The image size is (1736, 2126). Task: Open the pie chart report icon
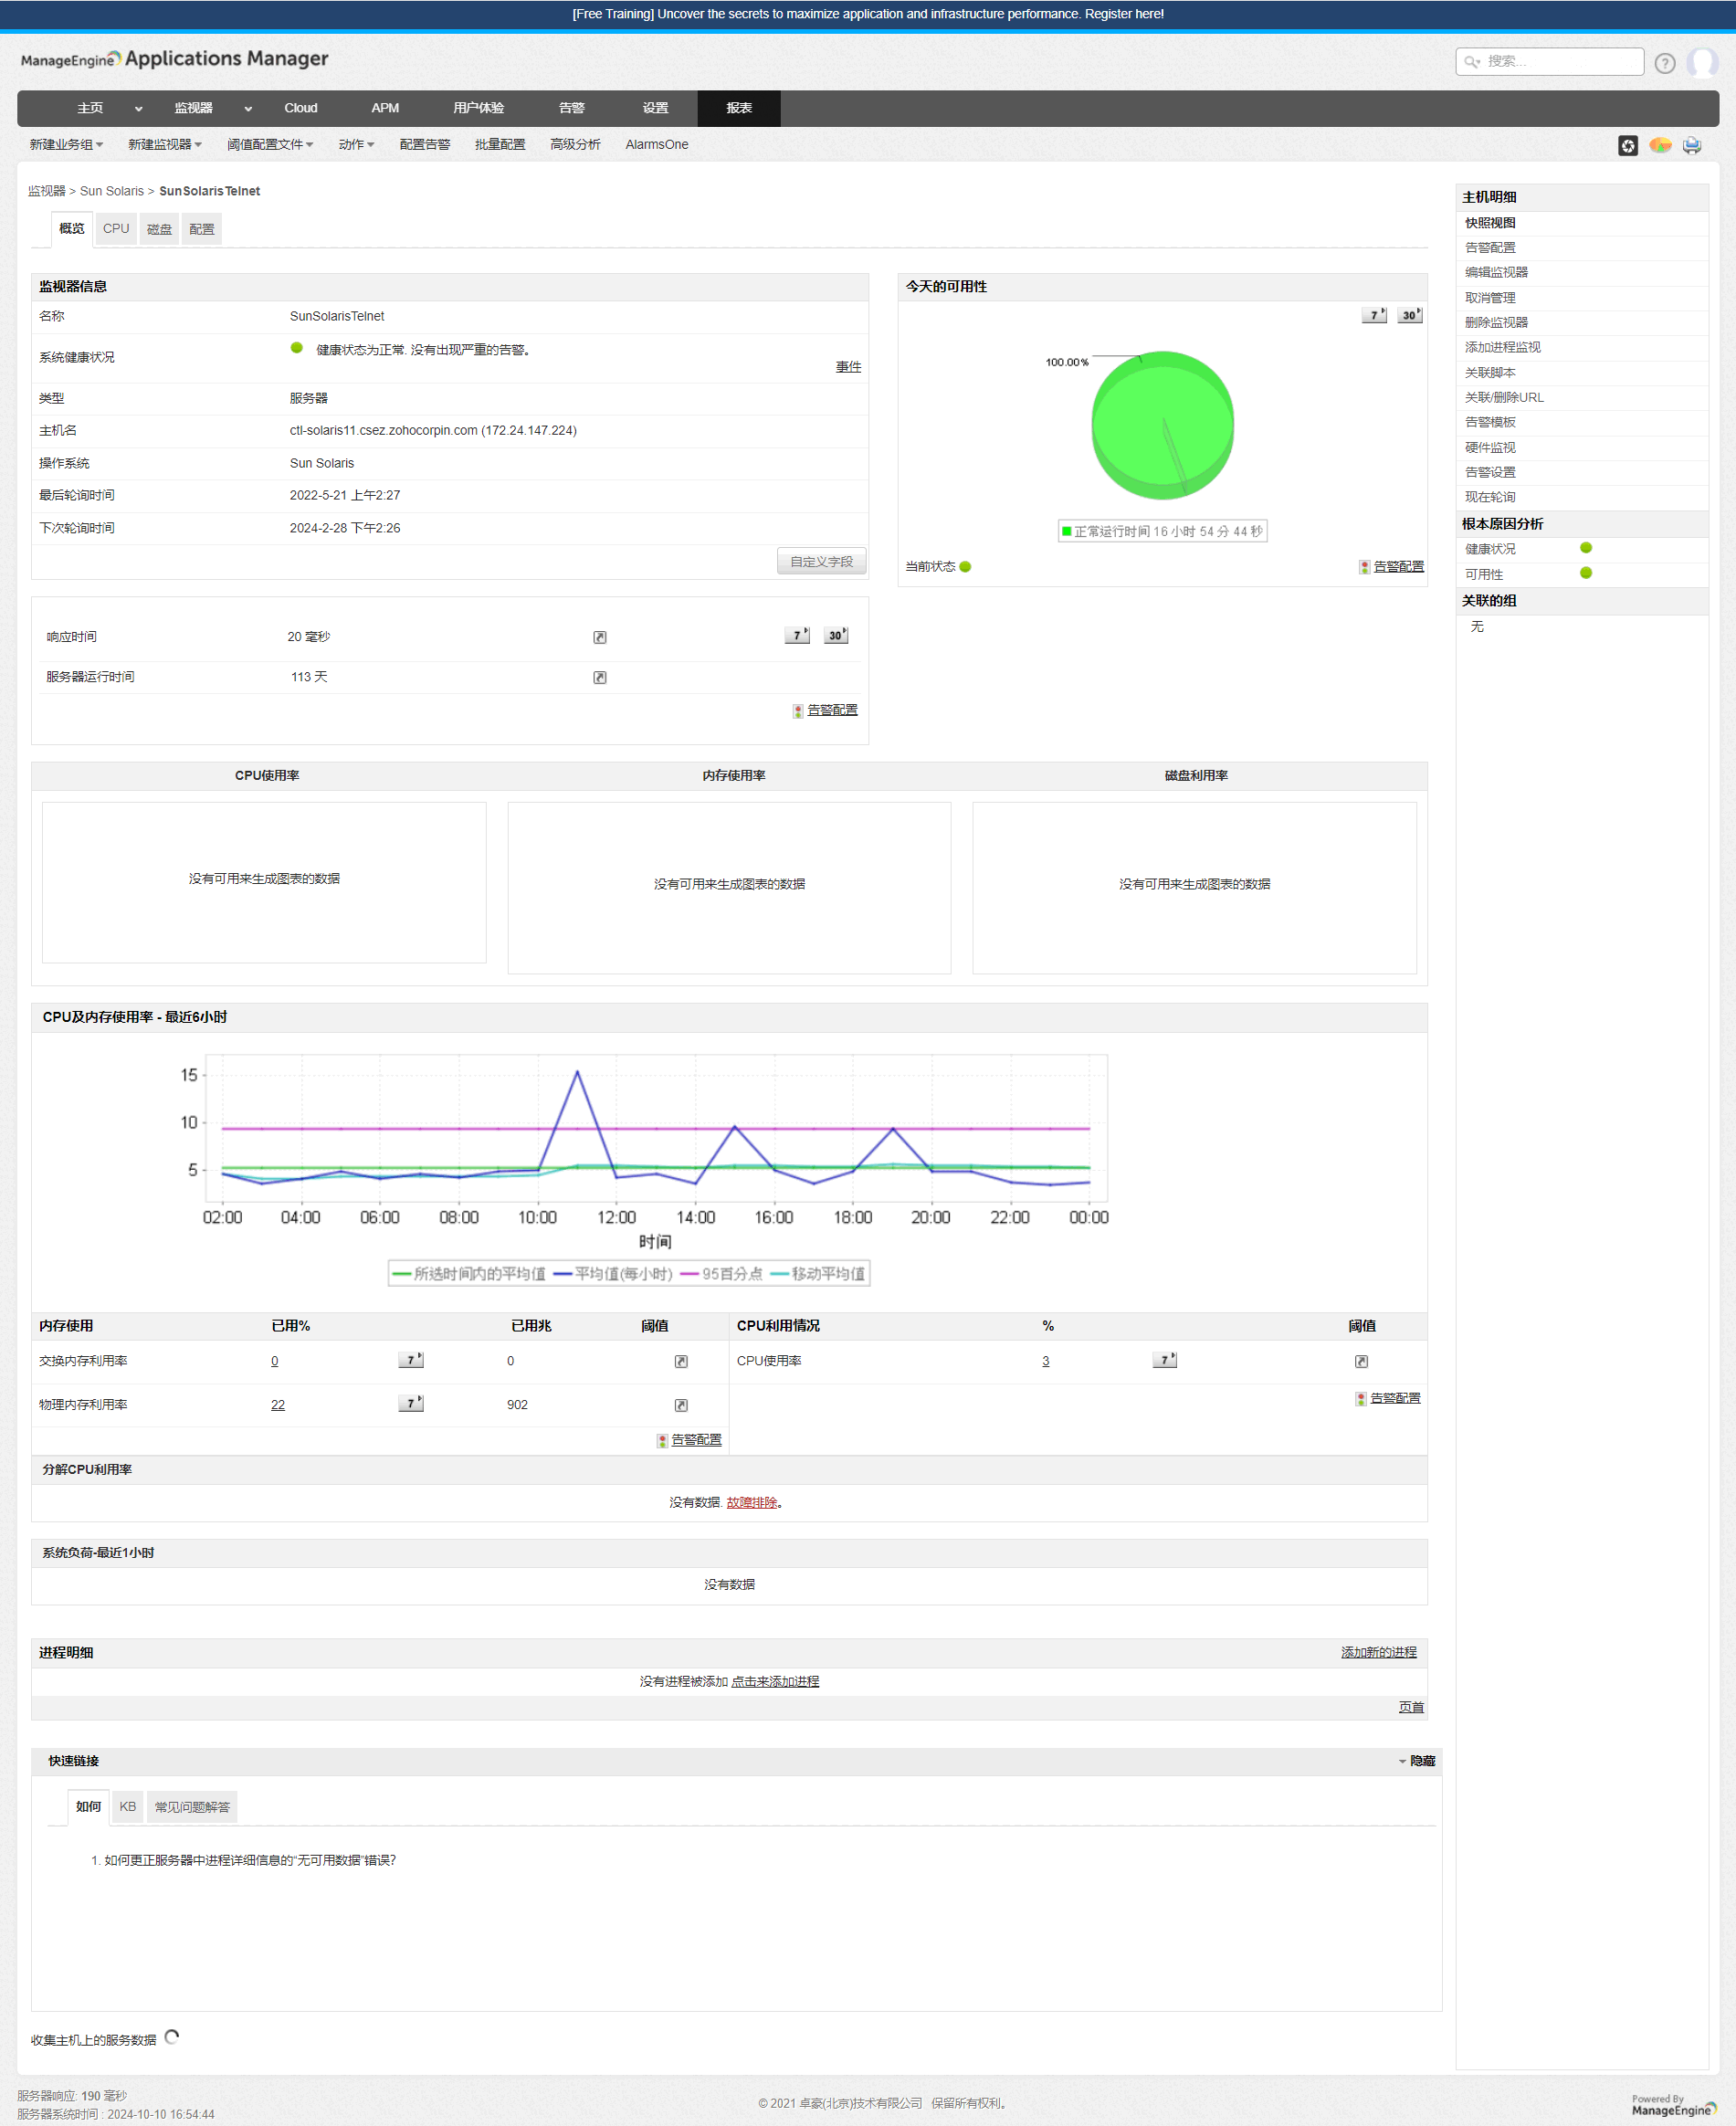pos(1660,146)
